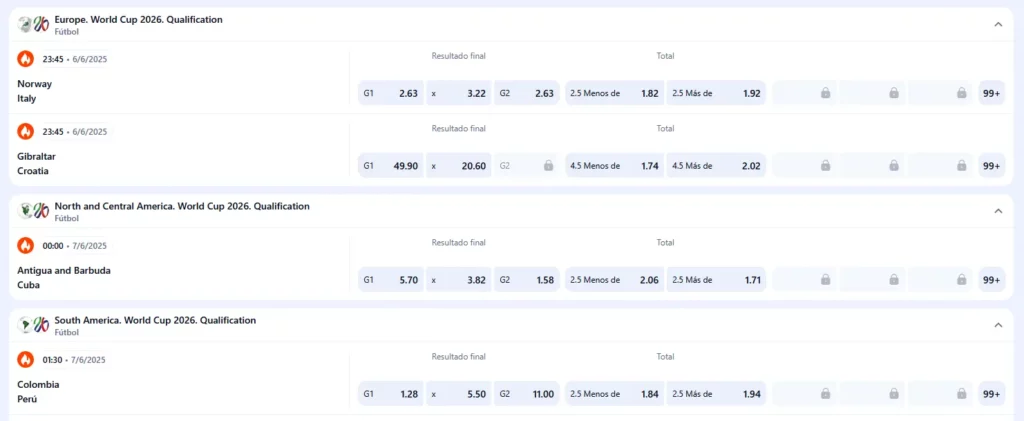
Task: Click the flame icon beside Norway vs Italy
Action: 26,59
